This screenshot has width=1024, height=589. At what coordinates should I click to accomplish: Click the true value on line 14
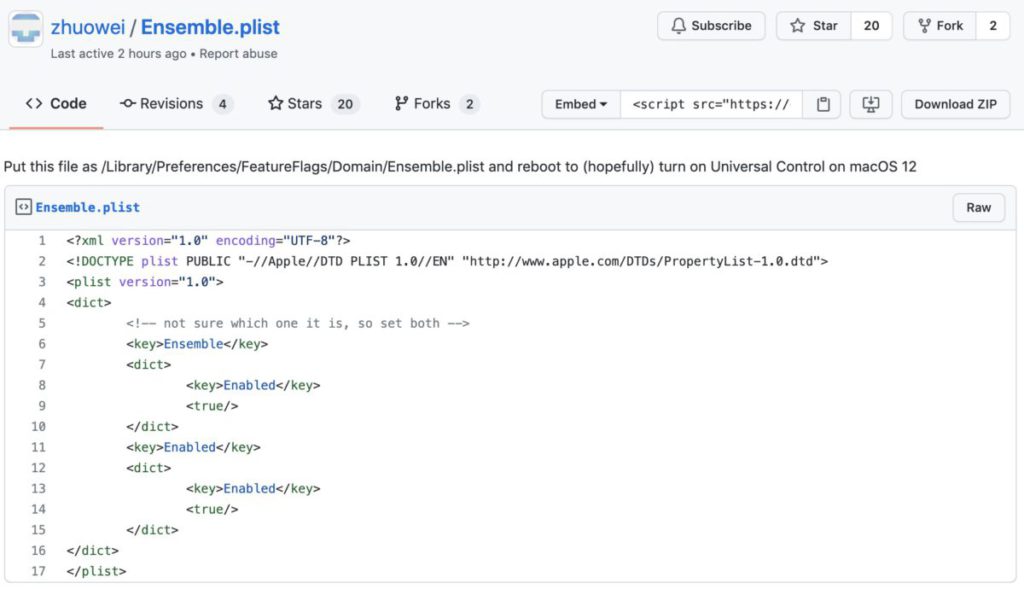pyautogui.click(x=212, y=509)
